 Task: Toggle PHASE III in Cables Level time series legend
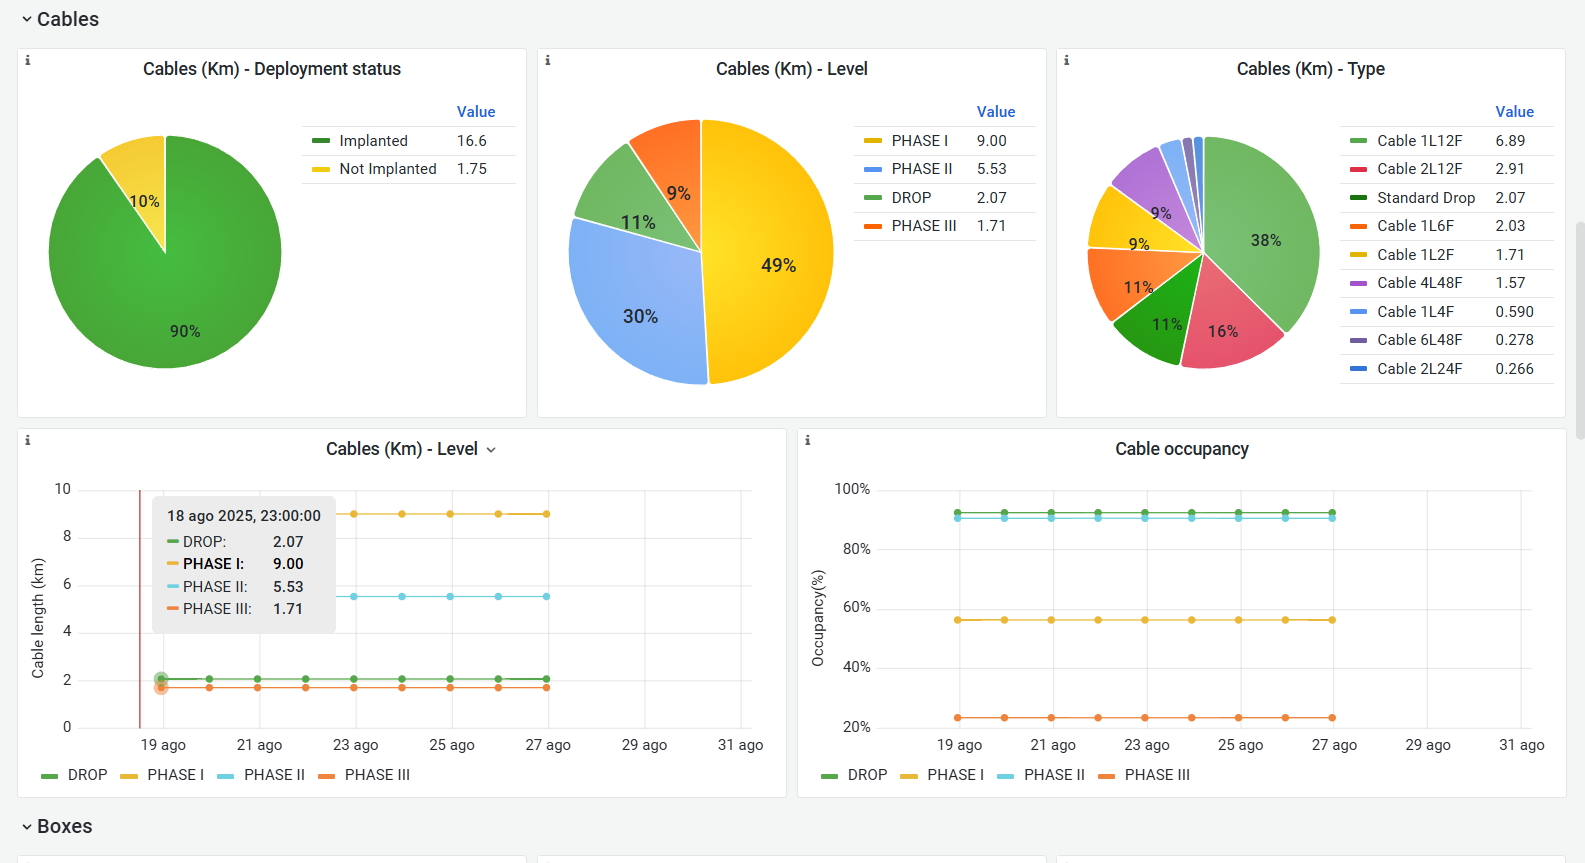click(x=377, y=775)
